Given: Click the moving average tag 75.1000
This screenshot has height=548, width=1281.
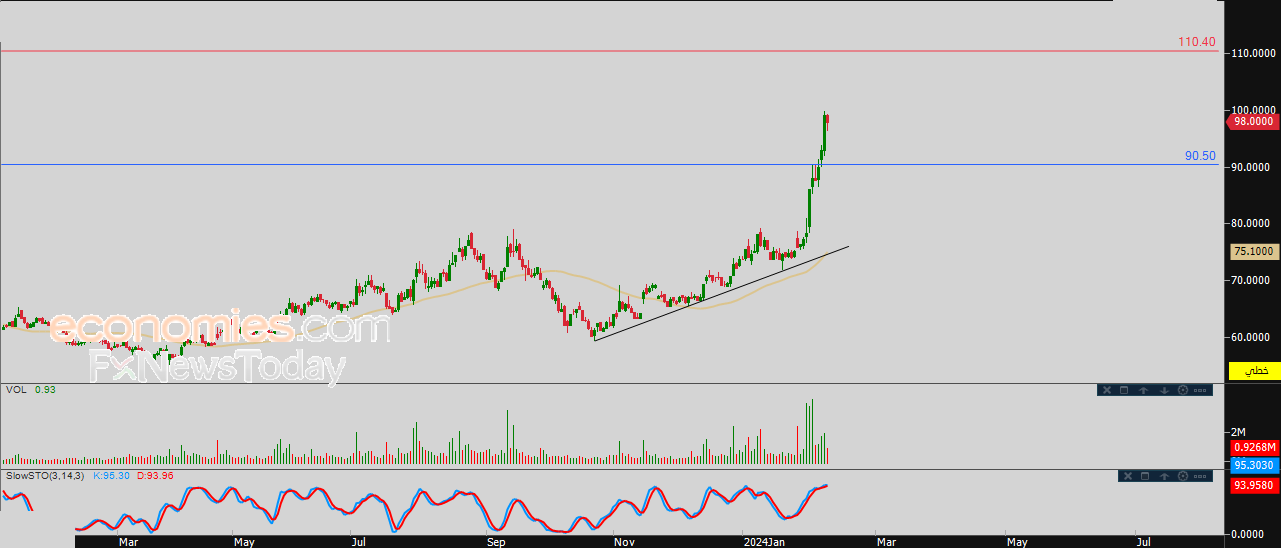Looking at the screenshot, I should coord(1255,252).
